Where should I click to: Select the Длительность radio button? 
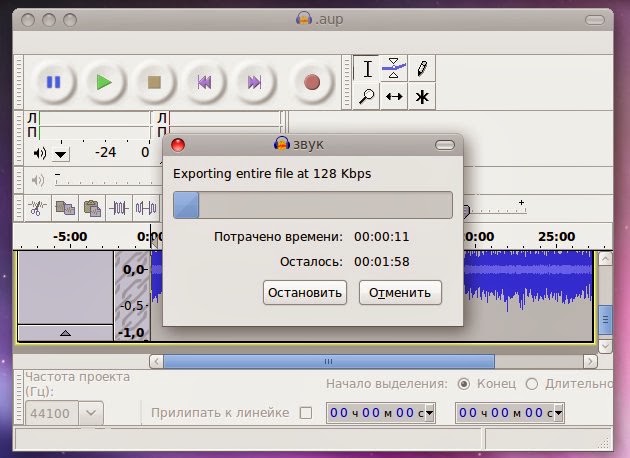pos(532,384)
